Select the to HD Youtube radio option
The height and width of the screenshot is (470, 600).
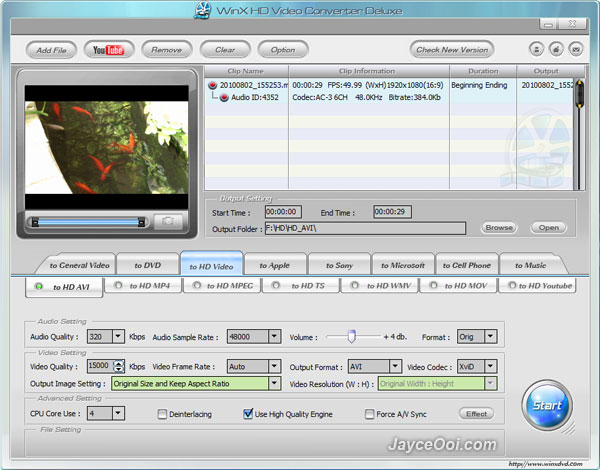tap(512, 285)
